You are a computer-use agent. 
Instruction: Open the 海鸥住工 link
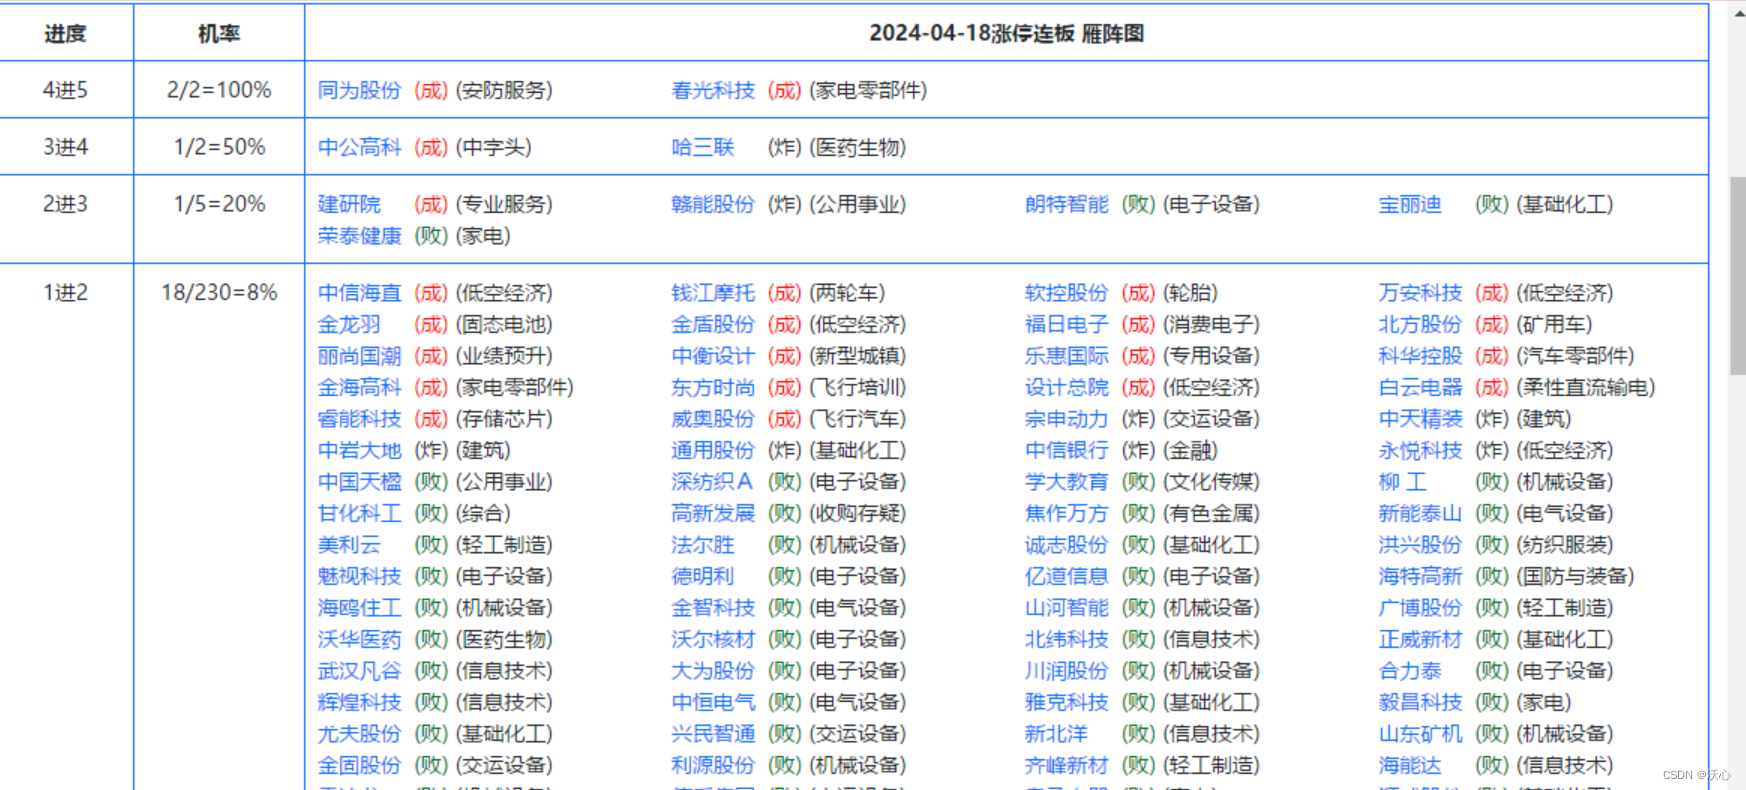coord(359,608)
